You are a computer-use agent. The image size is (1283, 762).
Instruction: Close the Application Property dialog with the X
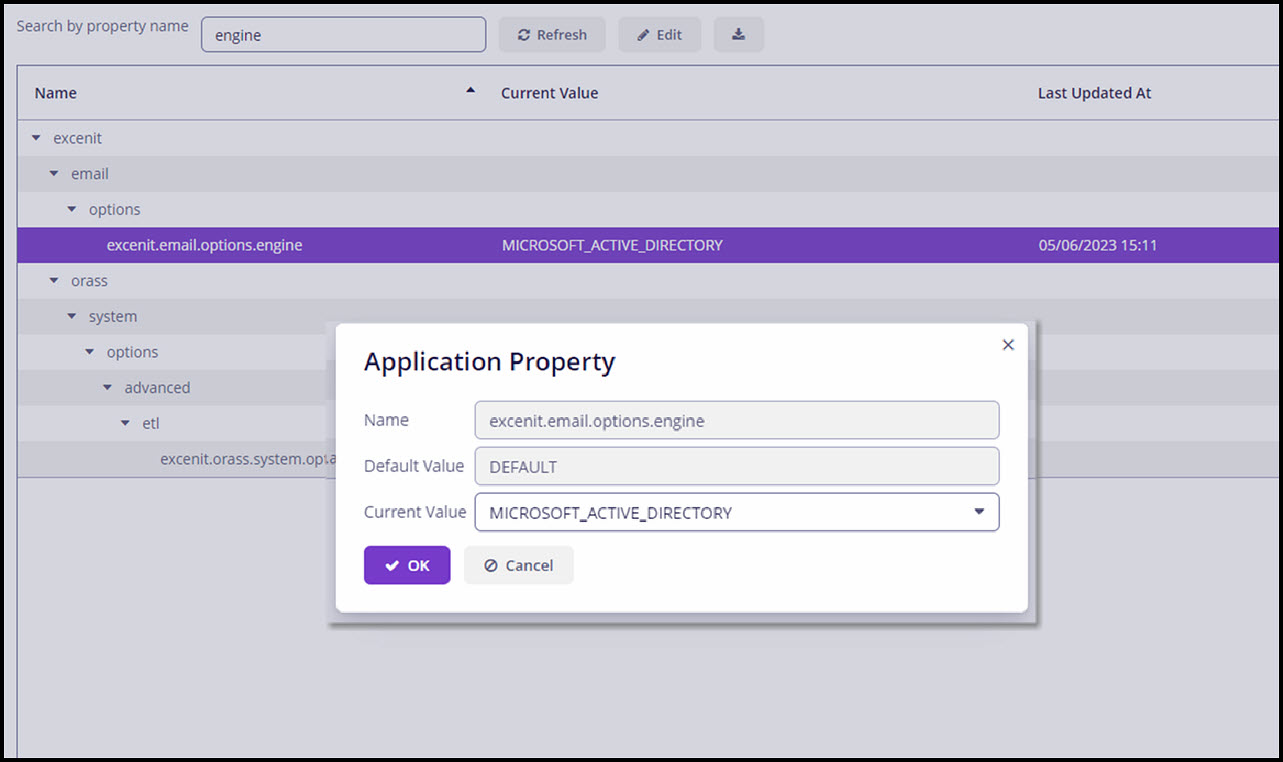[1007, 344]
